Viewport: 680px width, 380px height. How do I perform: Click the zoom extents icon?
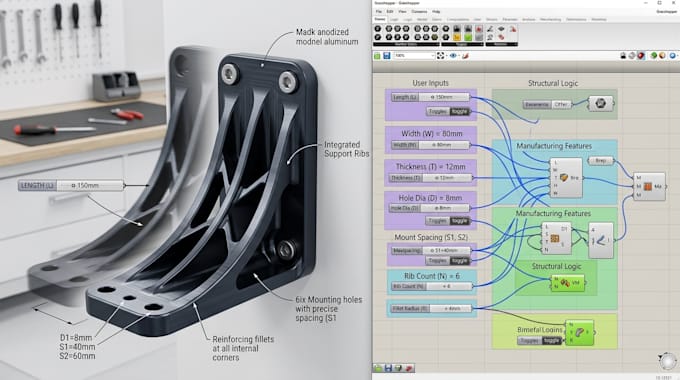(441, 56)
